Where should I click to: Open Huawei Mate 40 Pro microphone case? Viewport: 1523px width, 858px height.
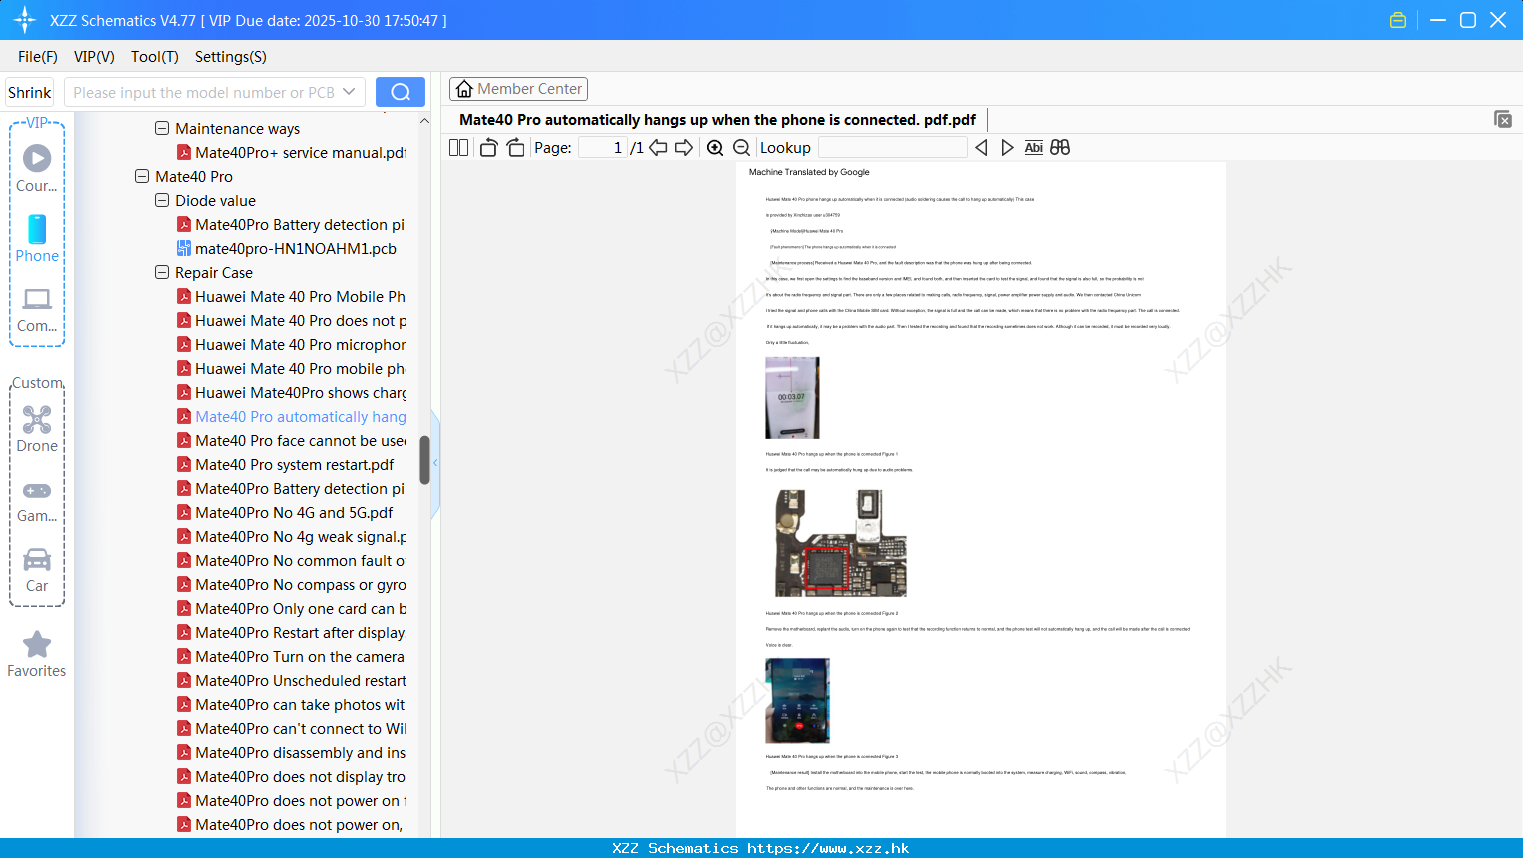tap(291, 344)
